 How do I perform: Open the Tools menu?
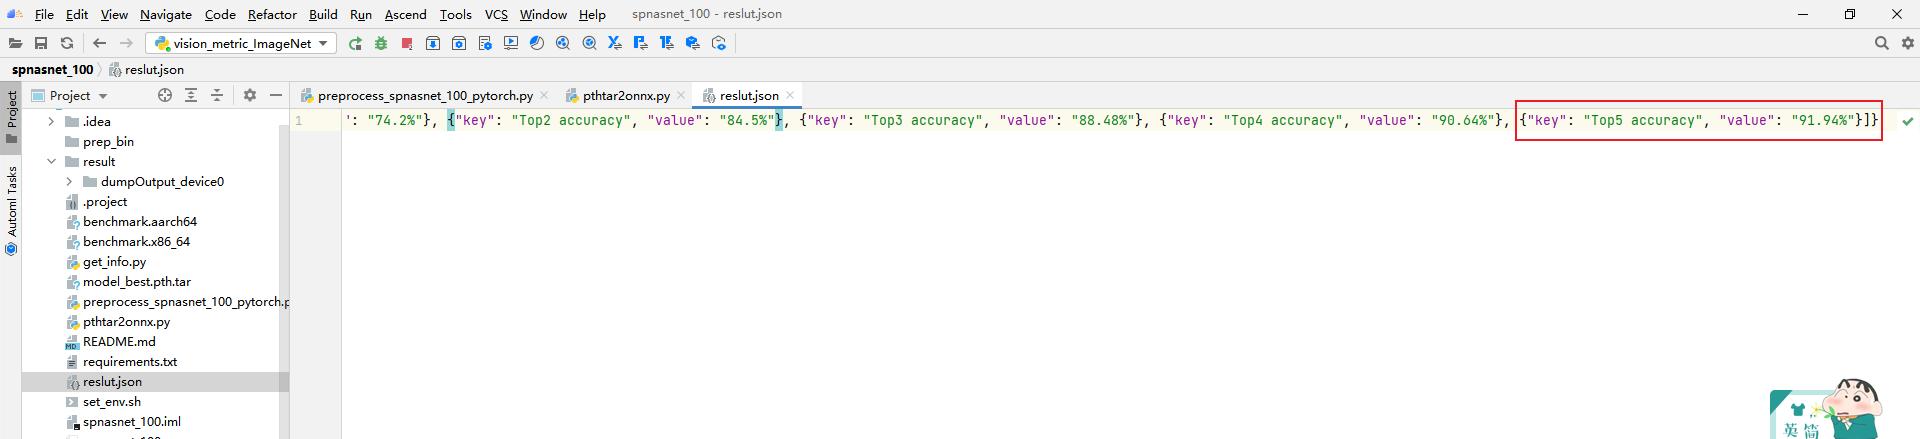pos(455,14)
